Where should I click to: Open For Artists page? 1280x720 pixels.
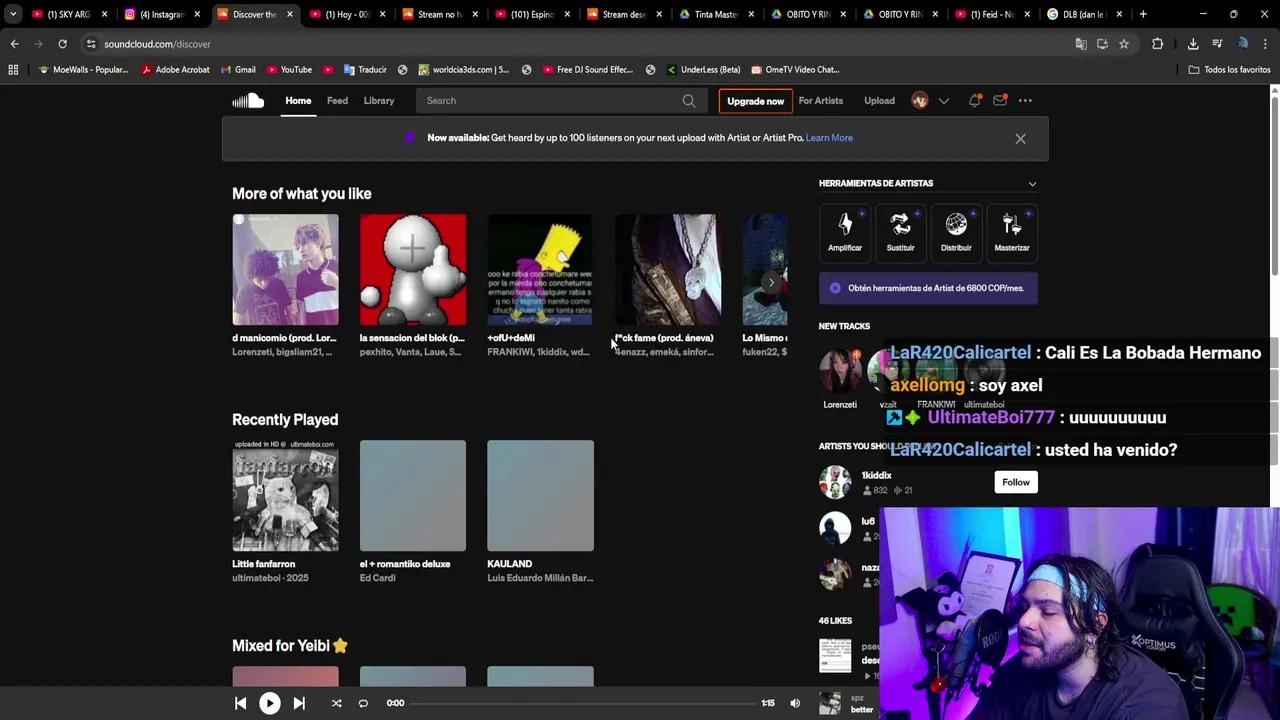click(x=820, y=100)
